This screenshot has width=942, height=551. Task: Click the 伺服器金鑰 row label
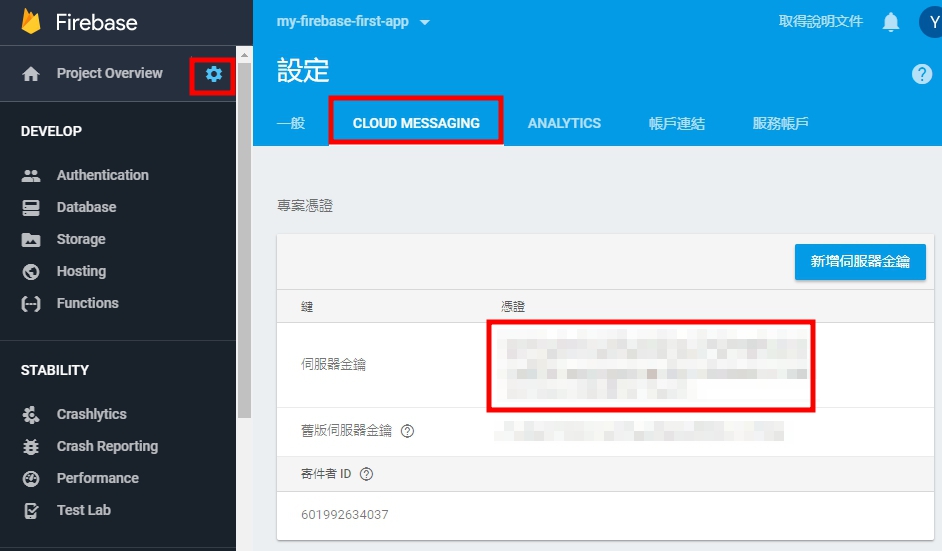point(333,365)
